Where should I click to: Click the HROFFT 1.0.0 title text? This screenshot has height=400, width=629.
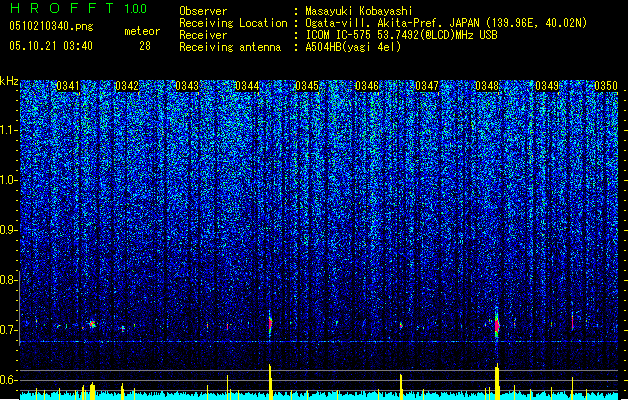(79, 8)
